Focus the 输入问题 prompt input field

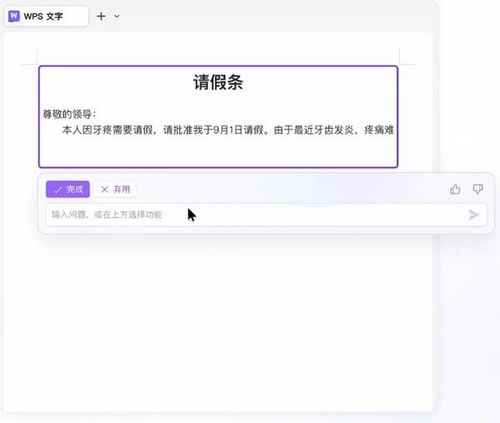click(266, 215)
